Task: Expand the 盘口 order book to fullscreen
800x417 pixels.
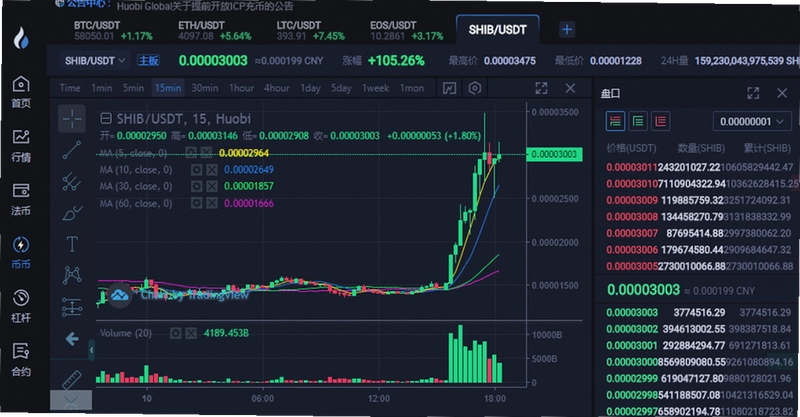Action: coord(753,93)
